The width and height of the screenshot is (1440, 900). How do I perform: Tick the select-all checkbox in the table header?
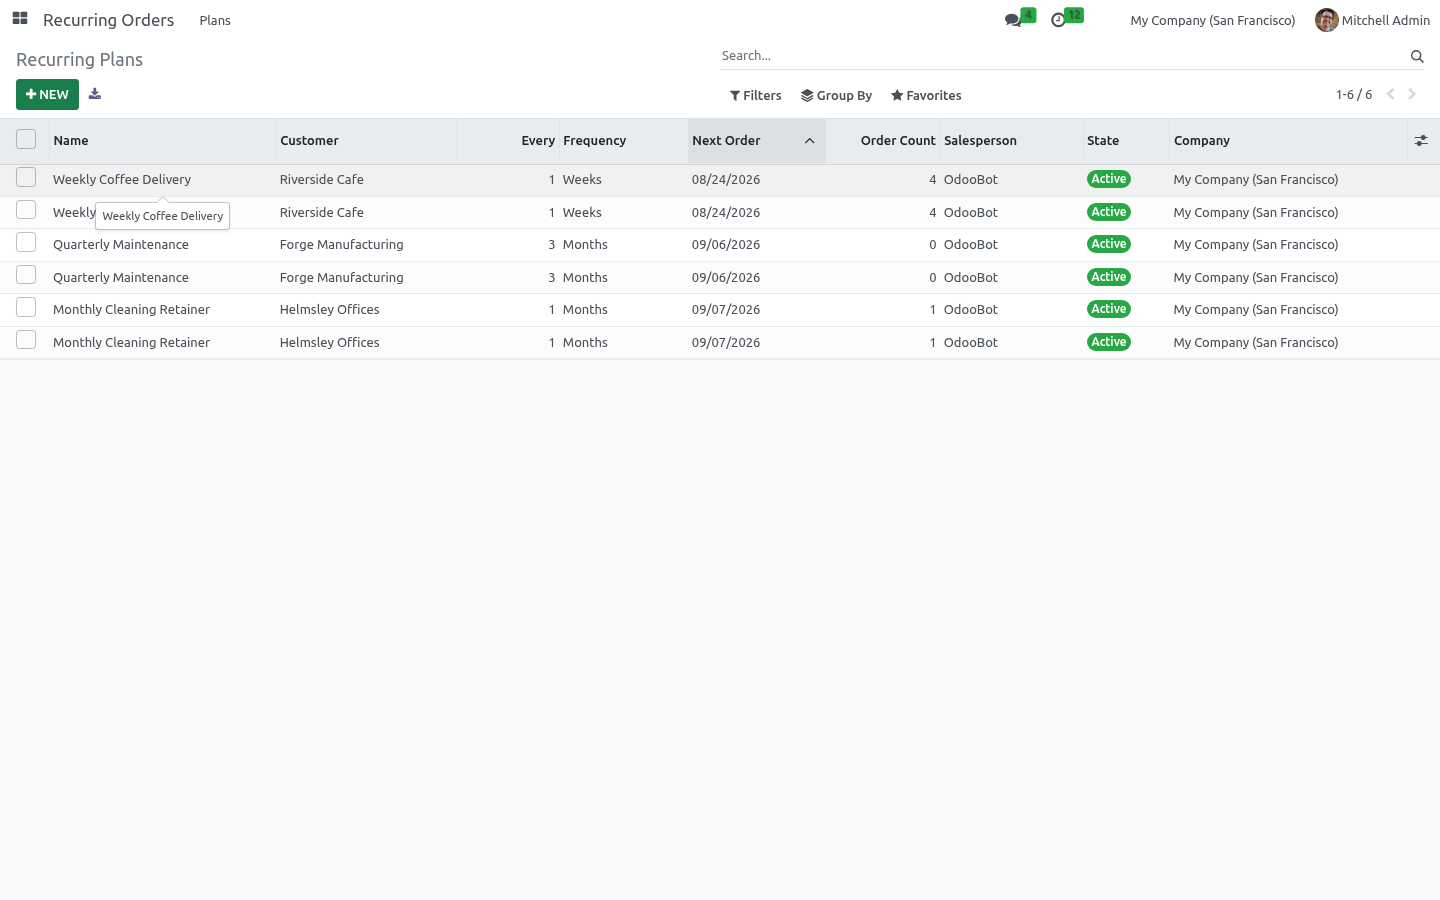pyautogui.click(x=26, y=140)
